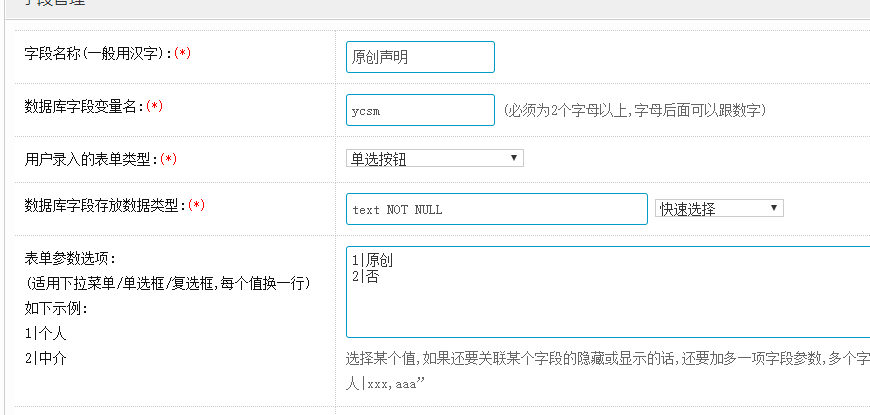Click the 字段名称 input containing 原创声明

(419, 57)
